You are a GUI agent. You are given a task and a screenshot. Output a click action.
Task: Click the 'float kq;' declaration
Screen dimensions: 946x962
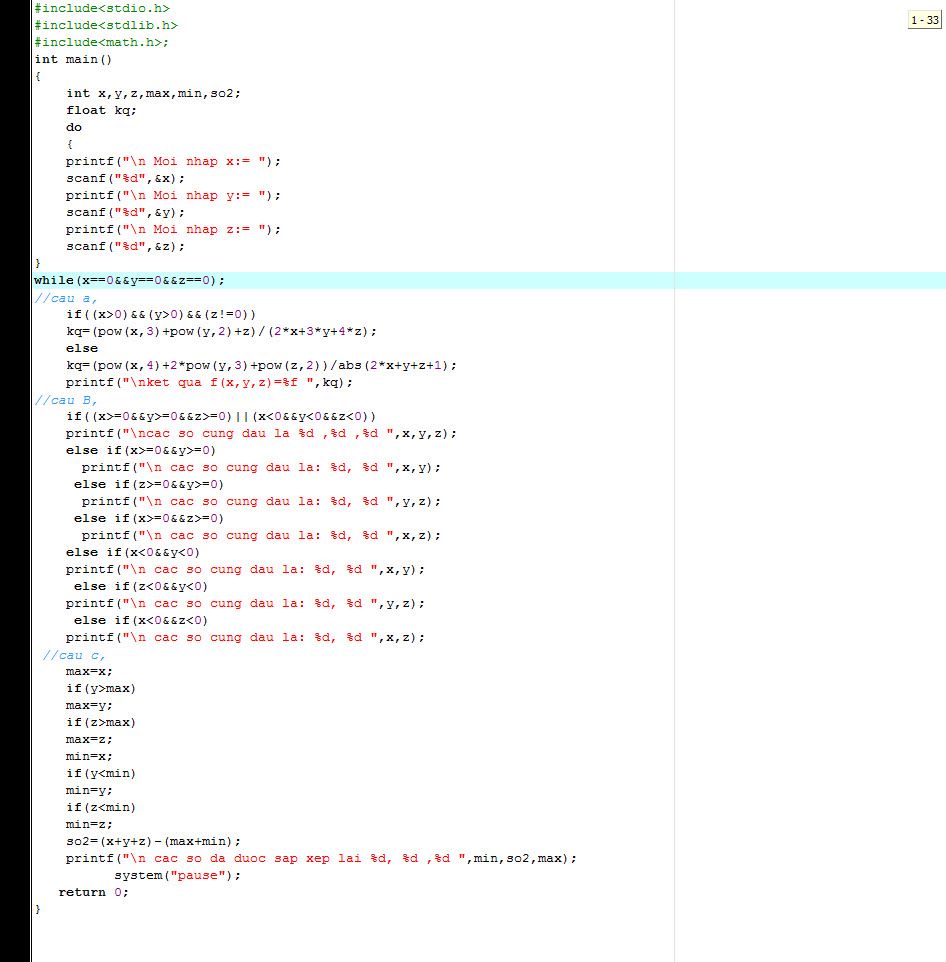point(101,110)
